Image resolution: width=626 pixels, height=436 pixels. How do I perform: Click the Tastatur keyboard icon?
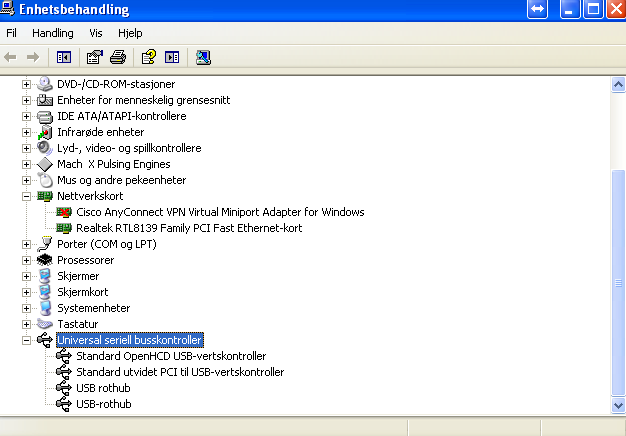(45, 324)
